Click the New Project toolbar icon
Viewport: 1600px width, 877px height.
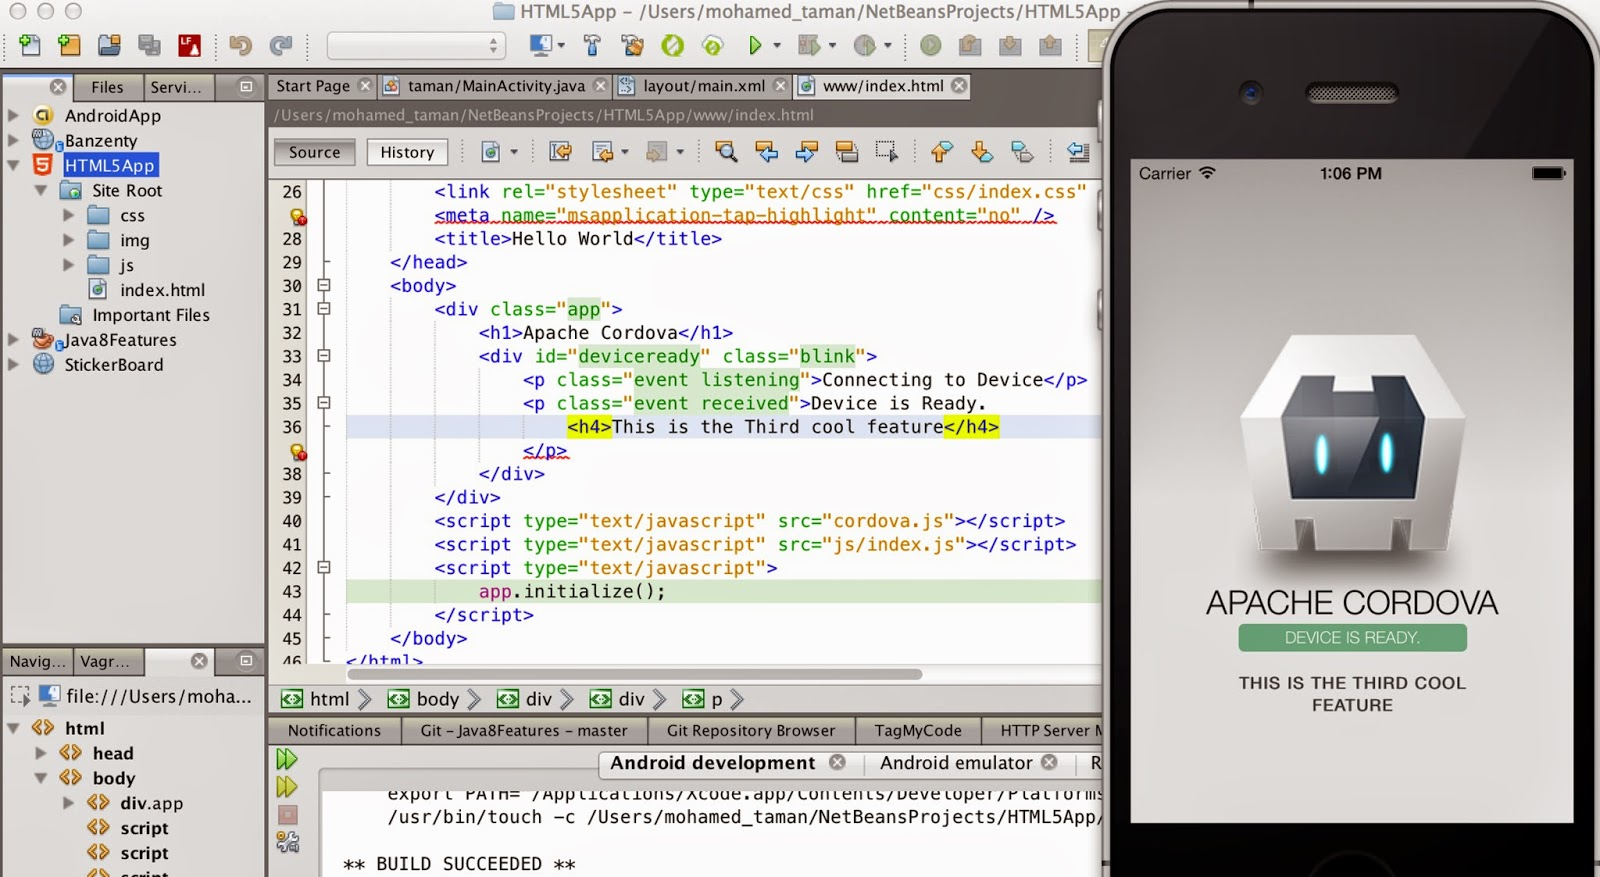point(69,45)
